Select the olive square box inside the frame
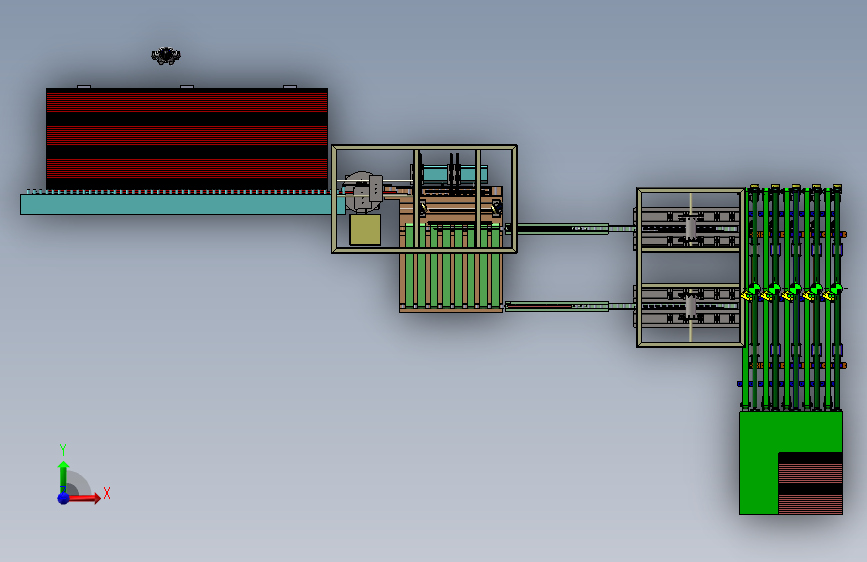Viewport: 867px width, 562px height. (365, 229)
